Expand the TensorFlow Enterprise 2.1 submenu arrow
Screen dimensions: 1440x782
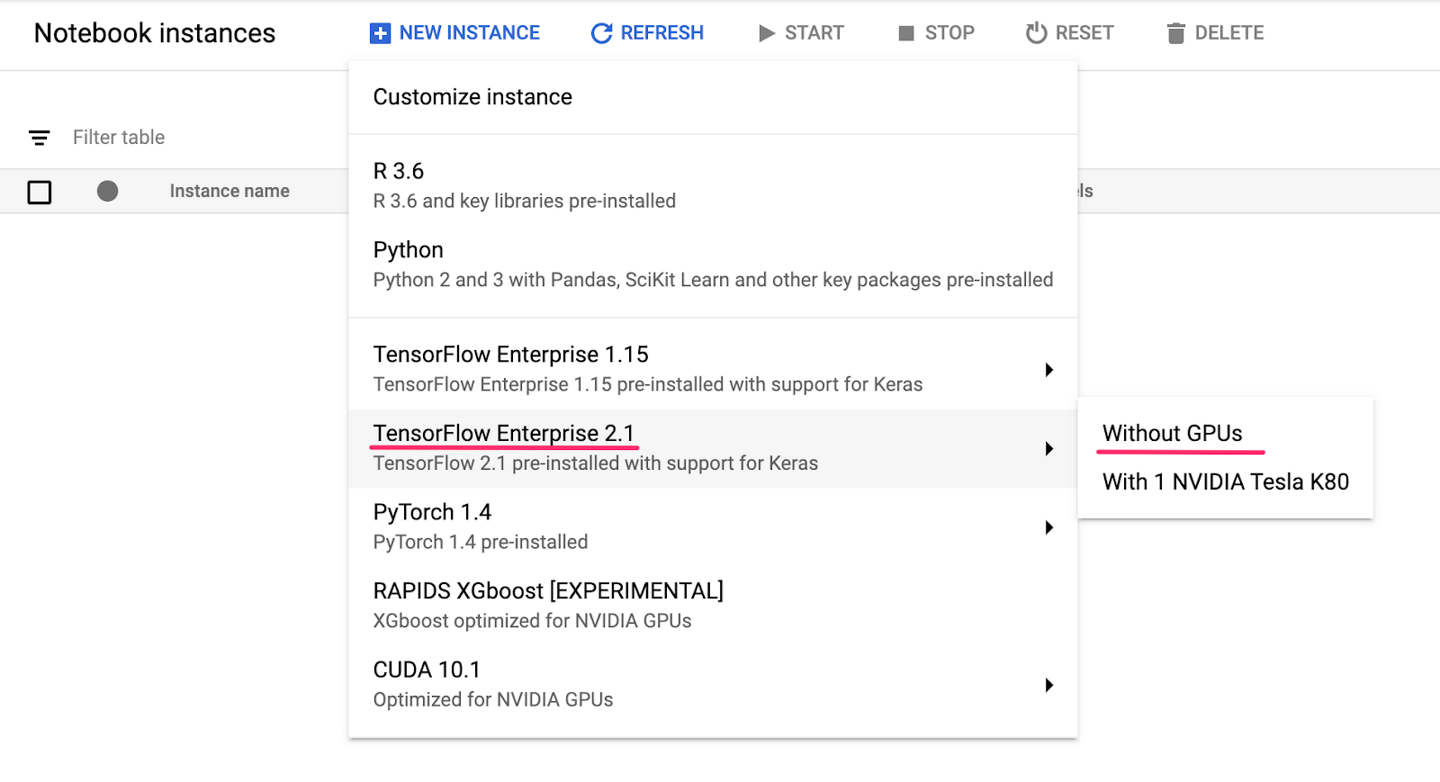point(1049,448)
